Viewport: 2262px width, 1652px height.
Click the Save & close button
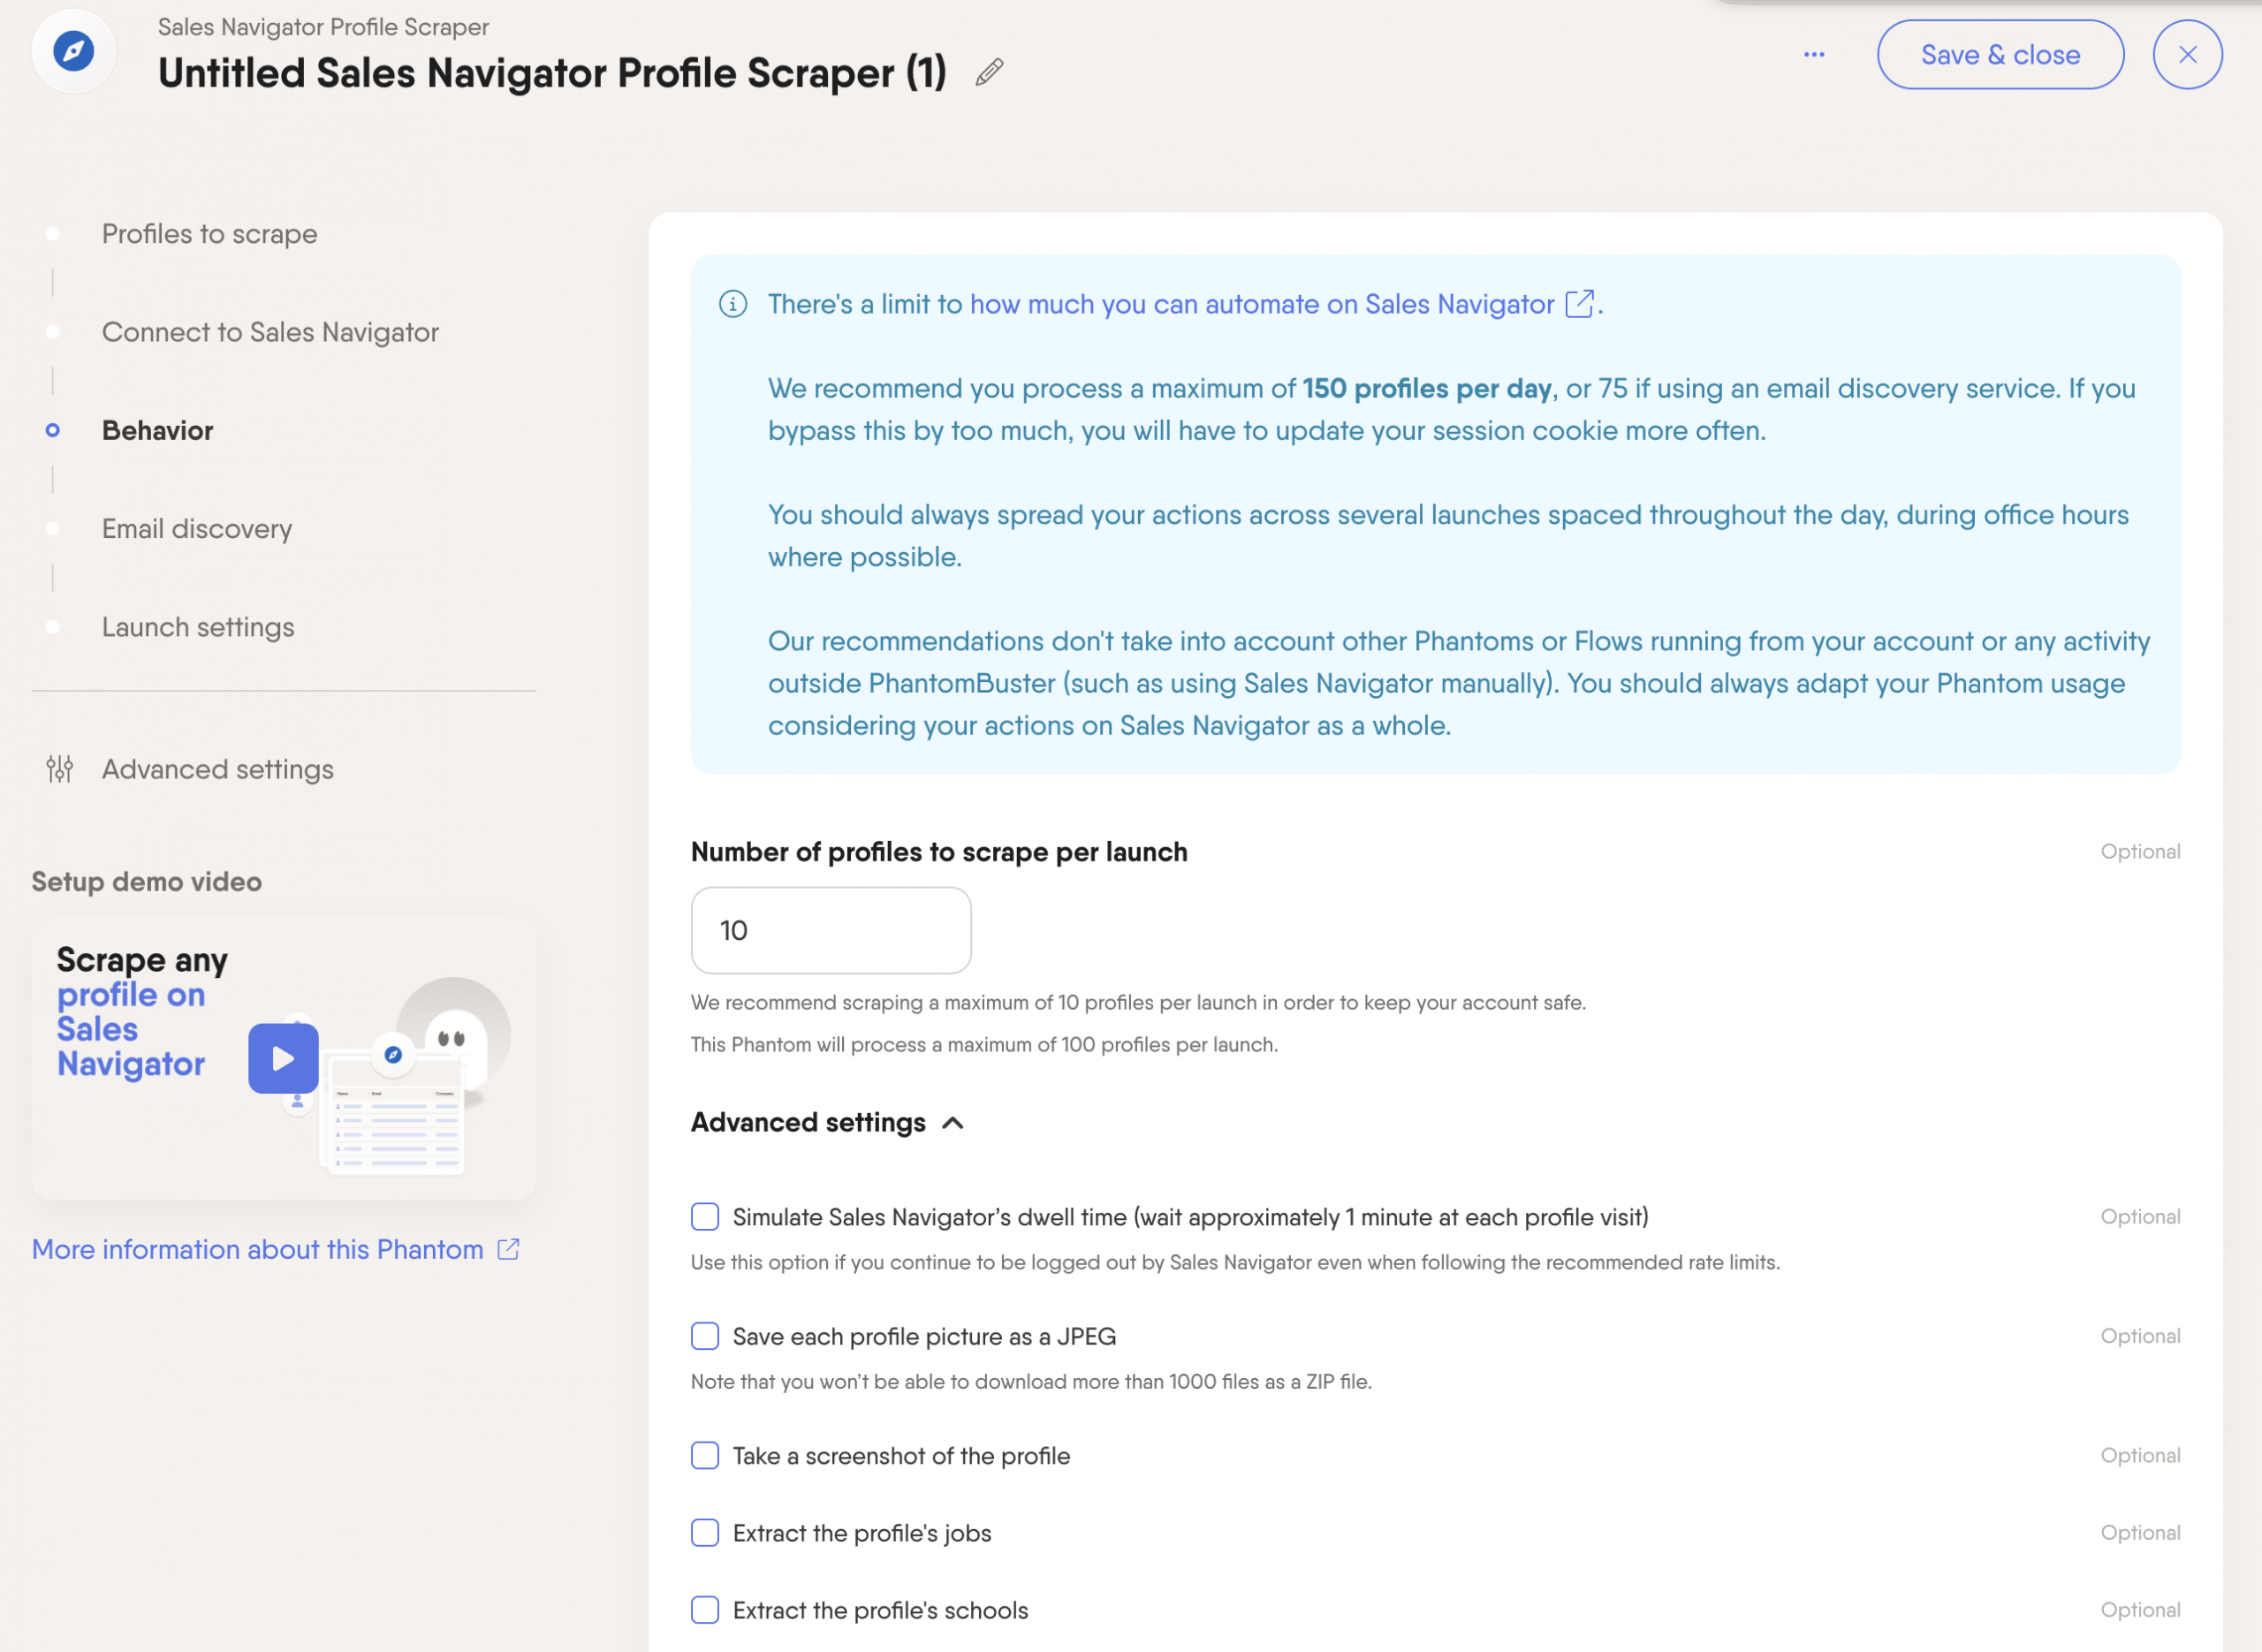coord(2000,54)
